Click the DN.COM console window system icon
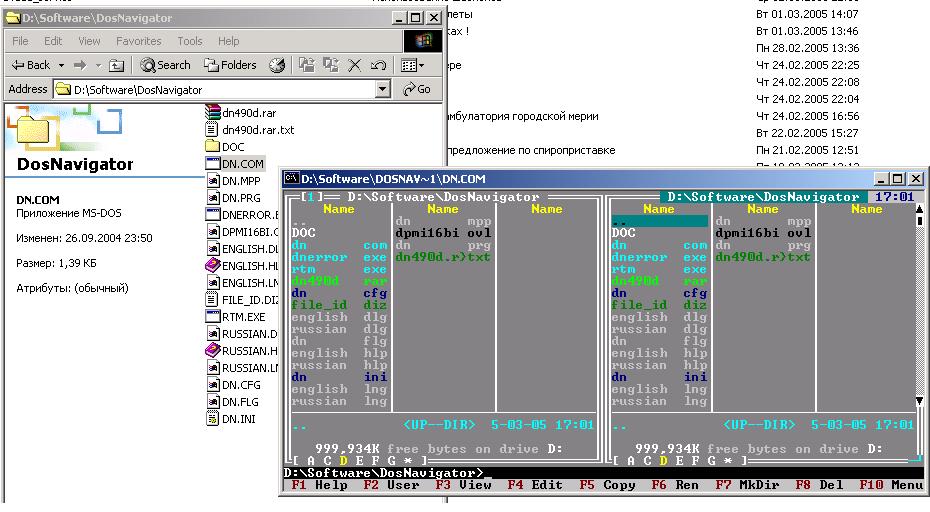This screenshot has width=930, height=512. (x=291, y=178)
